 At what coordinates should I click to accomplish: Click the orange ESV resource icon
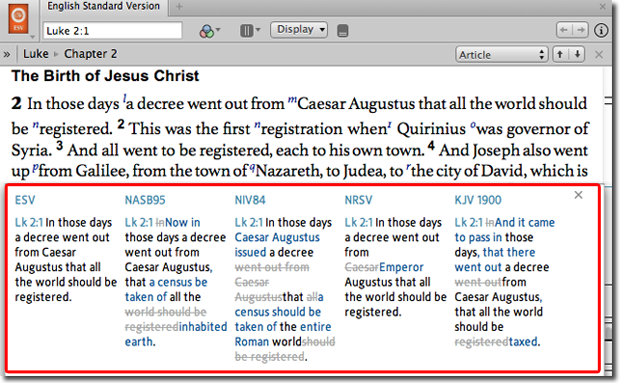pyautogui.click(x=19, y=19)
